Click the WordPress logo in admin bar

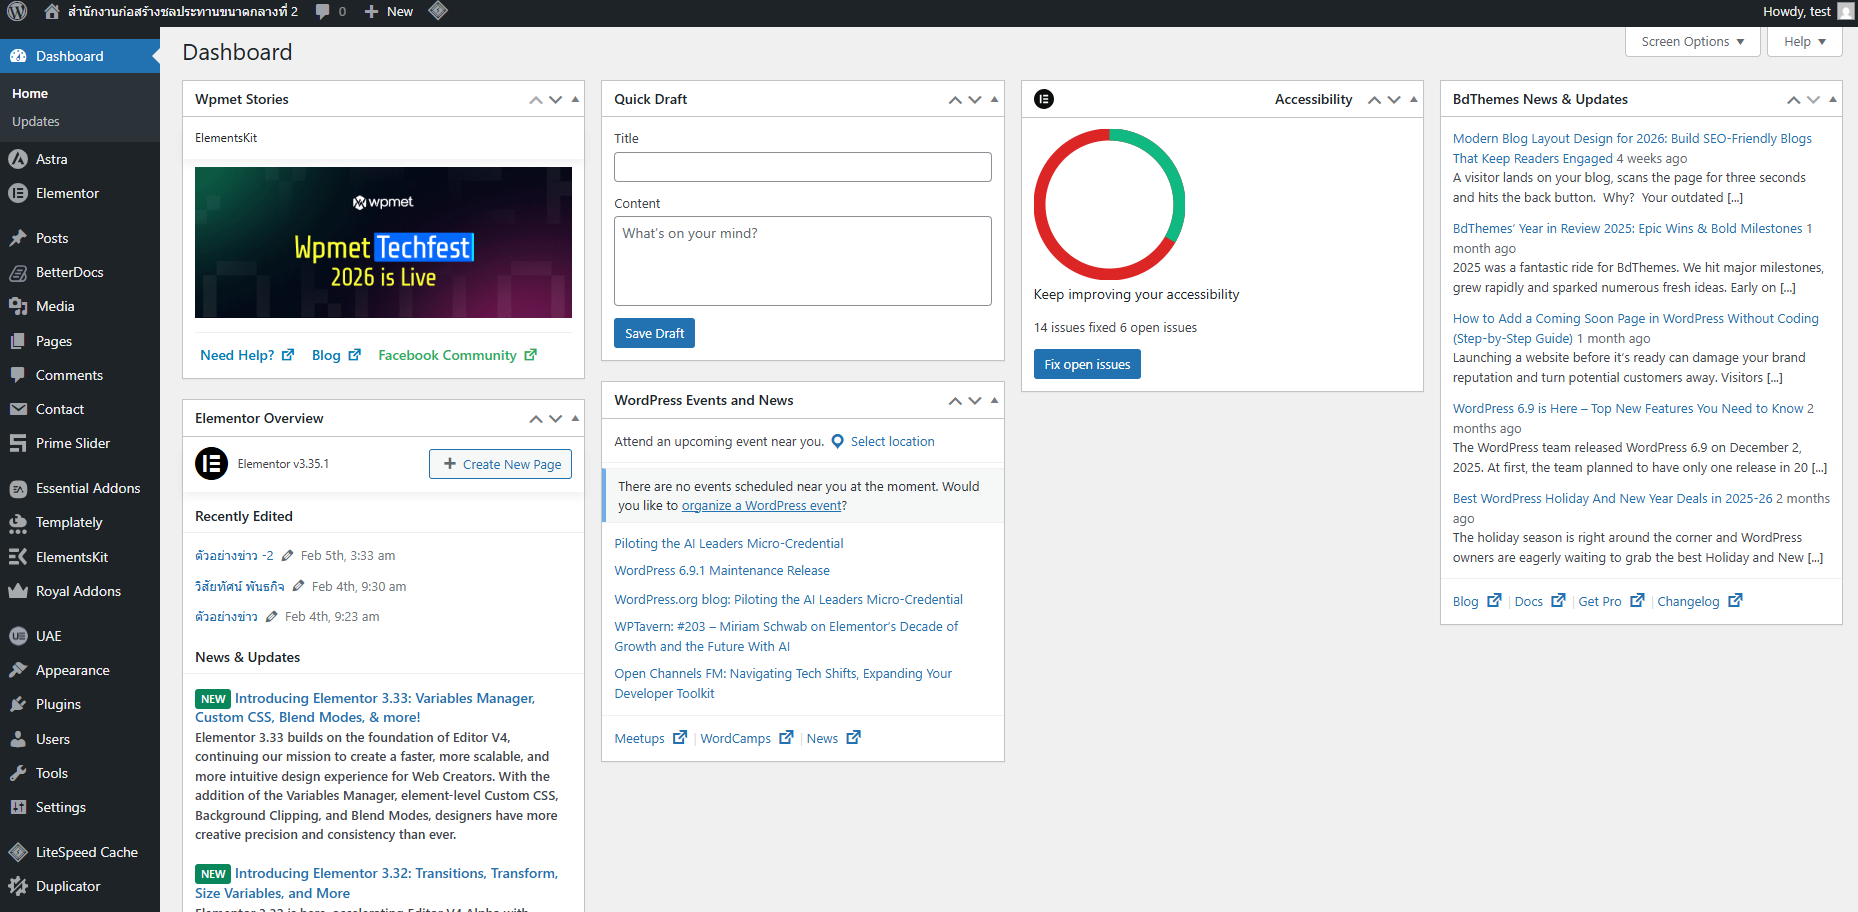[17, 11]
